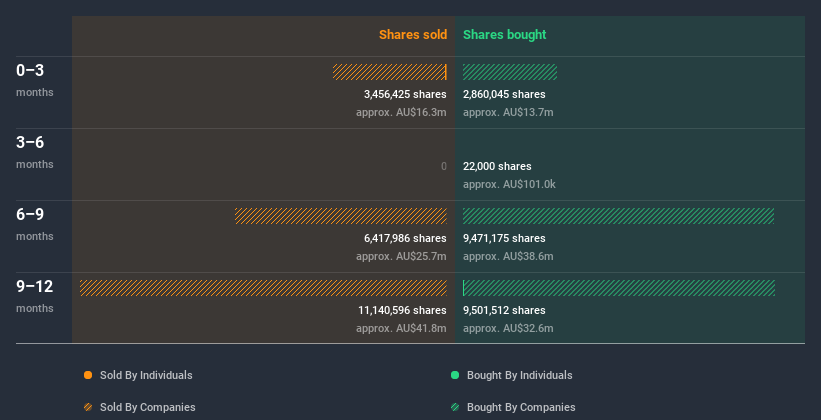Click the 6–9 months orange sold bar
This screenshot has height=420, width=821.
(341, 216)
